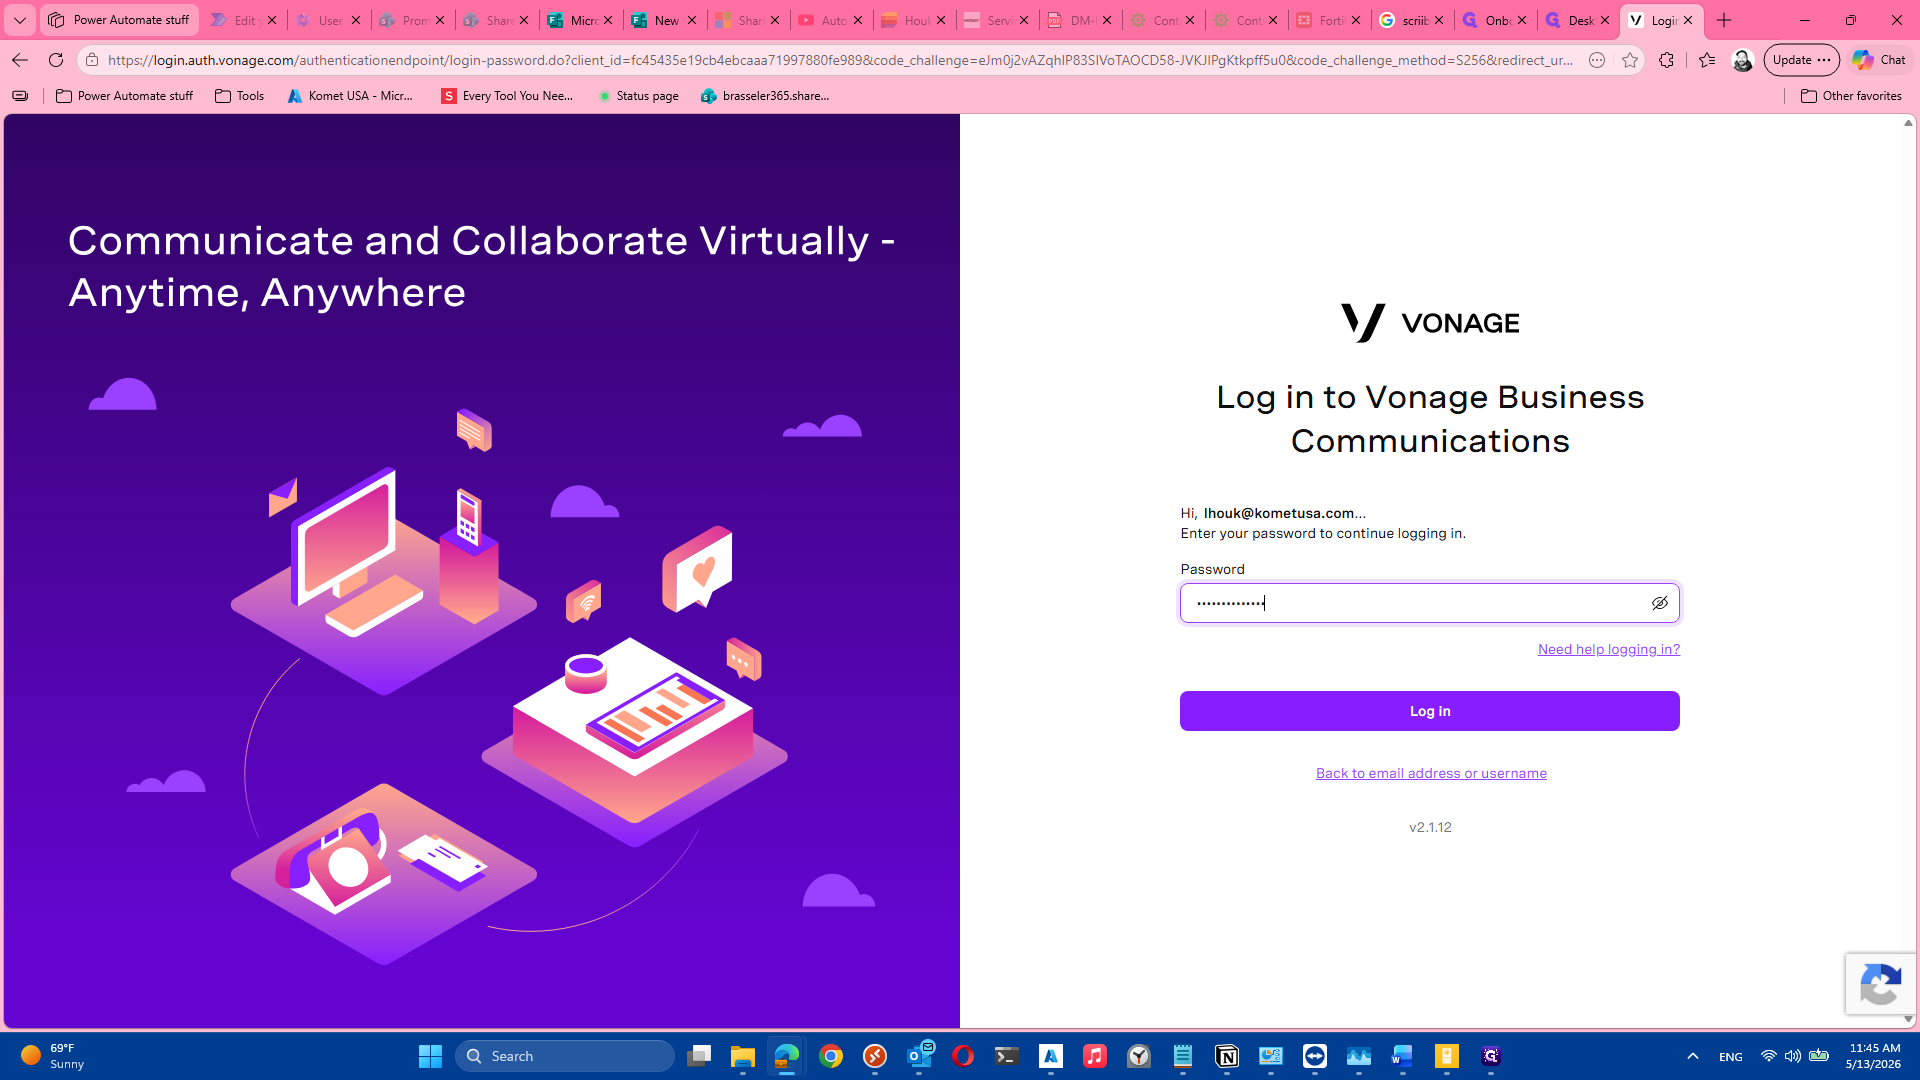Click the Vonage logo

point(1430,322)
